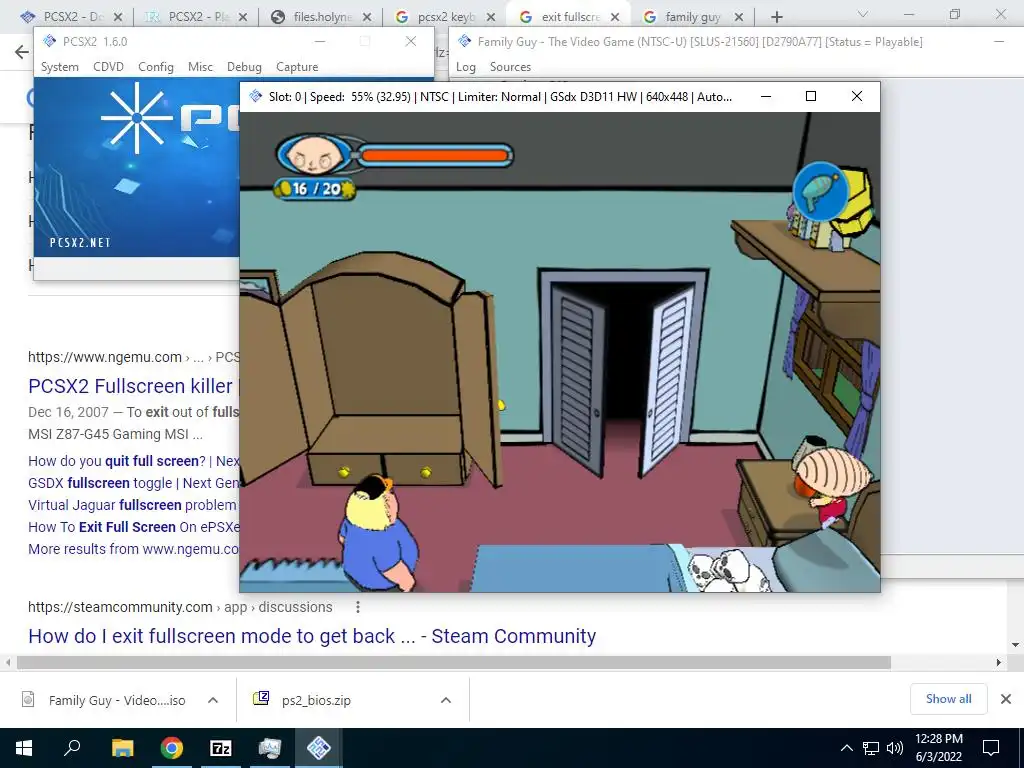Open a new Chrome tab
The height and width of the screenshot is (768, 1024).
coord(776,16)
